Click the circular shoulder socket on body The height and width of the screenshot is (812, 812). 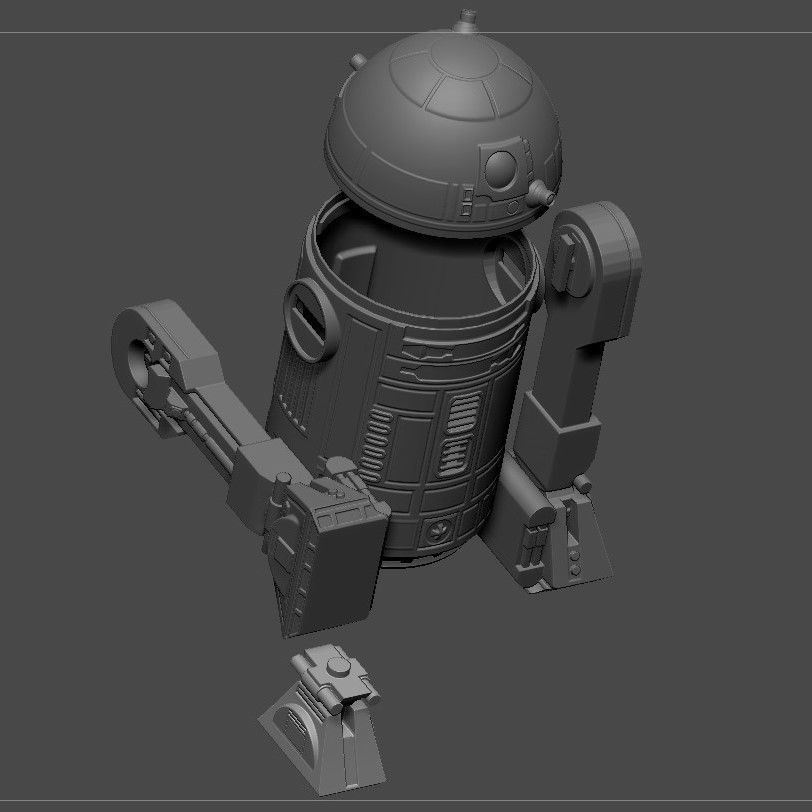(x=312, y=320)
